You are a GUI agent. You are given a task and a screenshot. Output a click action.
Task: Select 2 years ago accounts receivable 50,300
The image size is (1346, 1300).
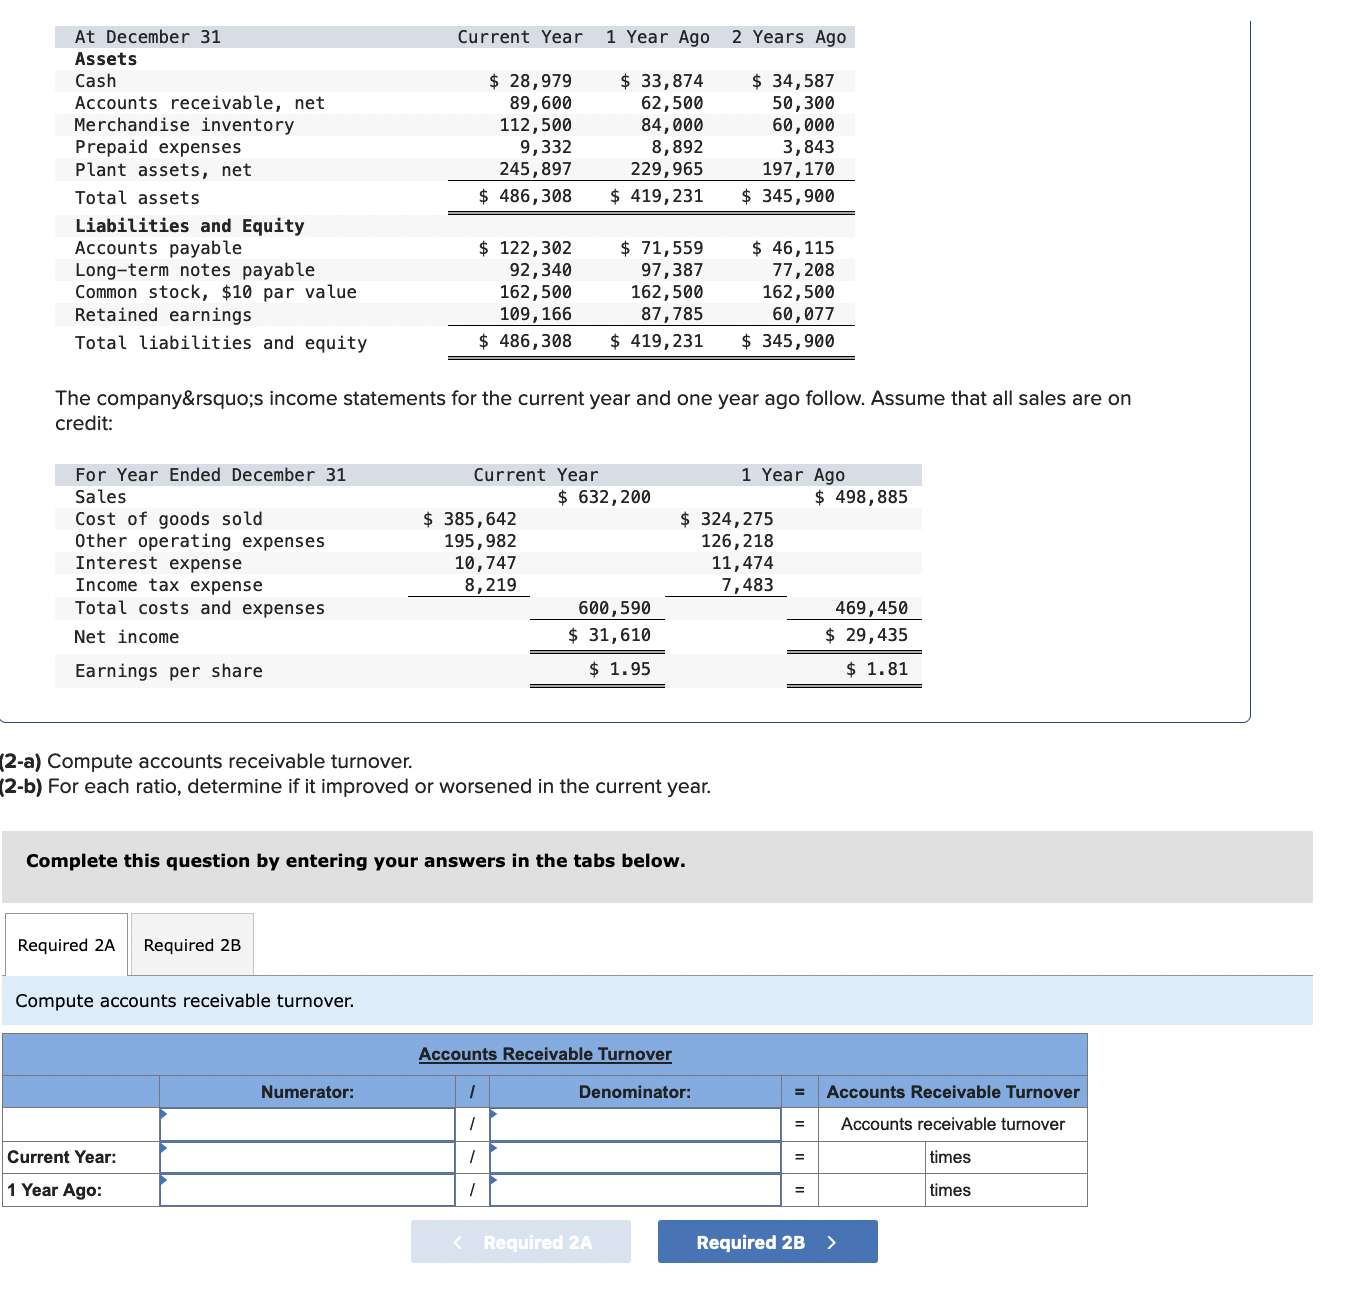802,103
